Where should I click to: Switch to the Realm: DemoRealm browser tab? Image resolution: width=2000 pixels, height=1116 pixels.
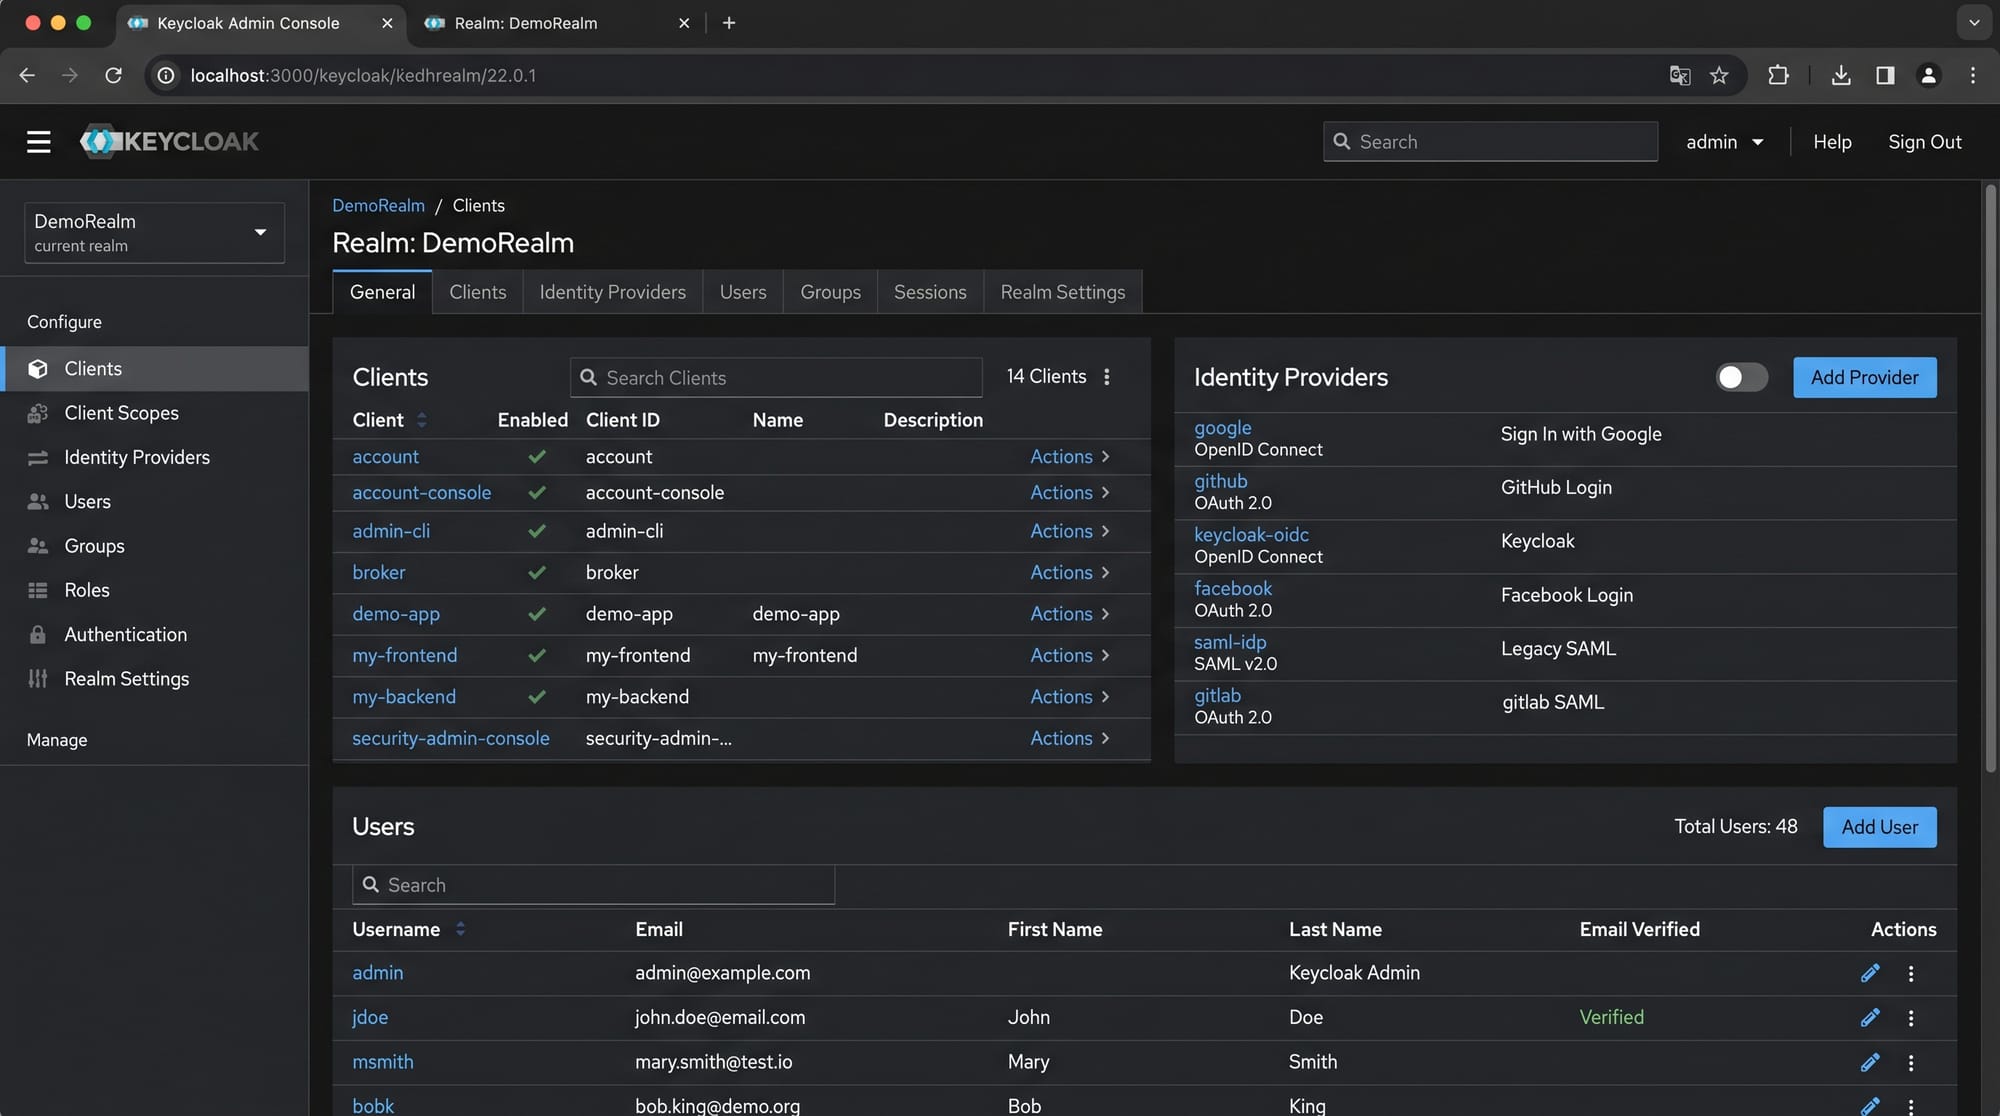click(556, 23)
